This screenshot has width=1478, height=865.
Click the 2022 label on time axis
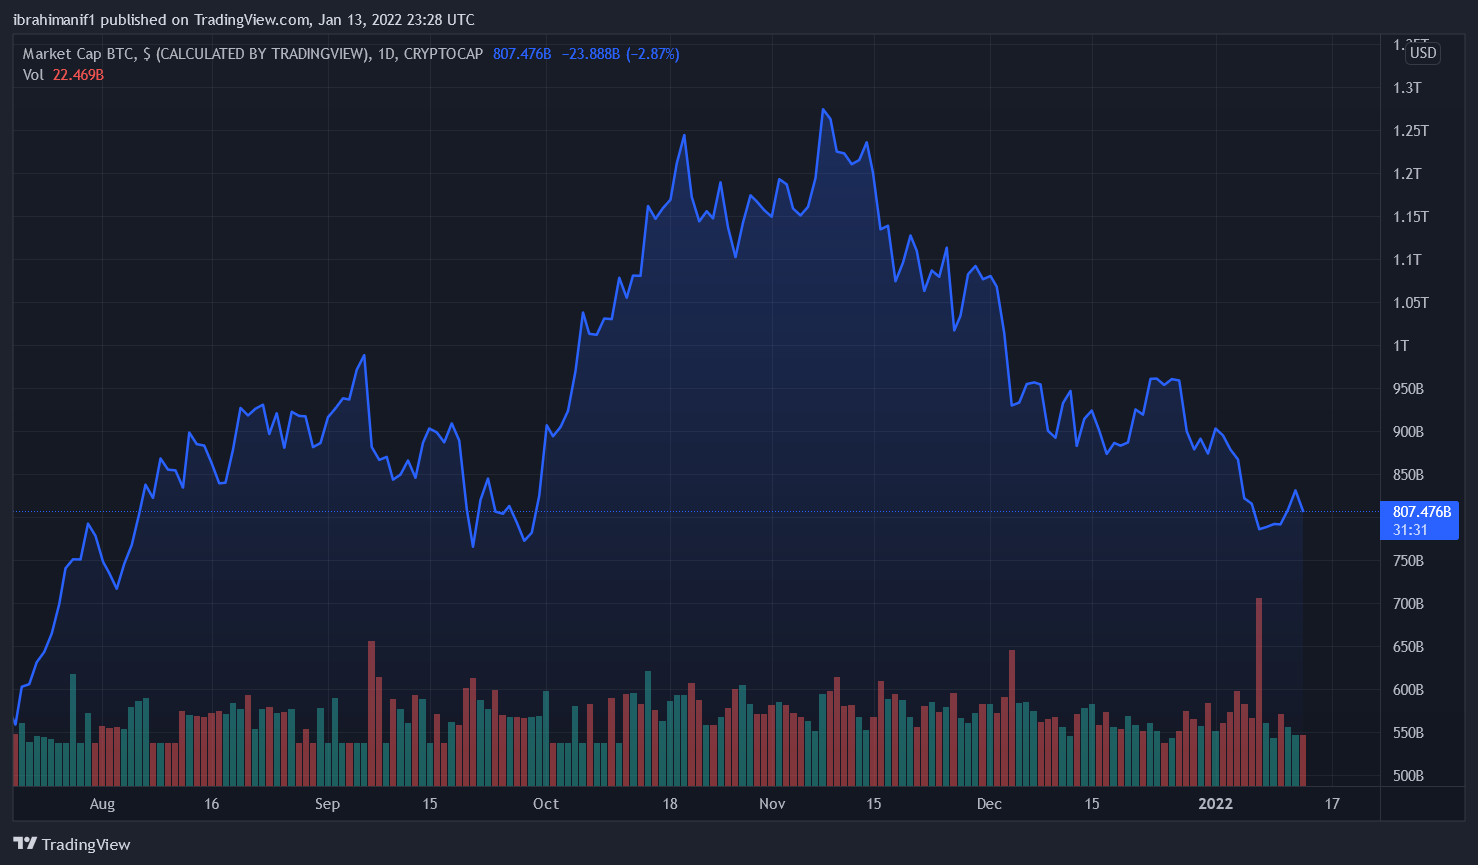(1215, 804)
